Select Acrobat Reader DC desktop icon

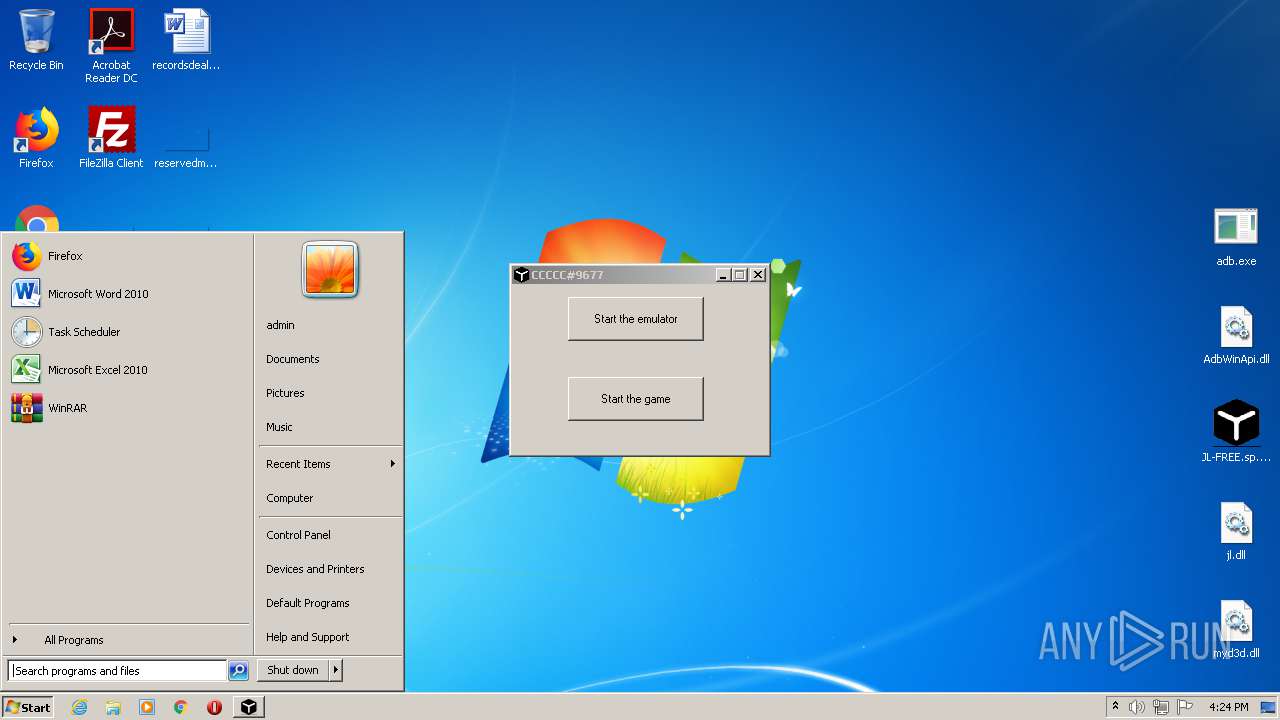tap(111, 46)
